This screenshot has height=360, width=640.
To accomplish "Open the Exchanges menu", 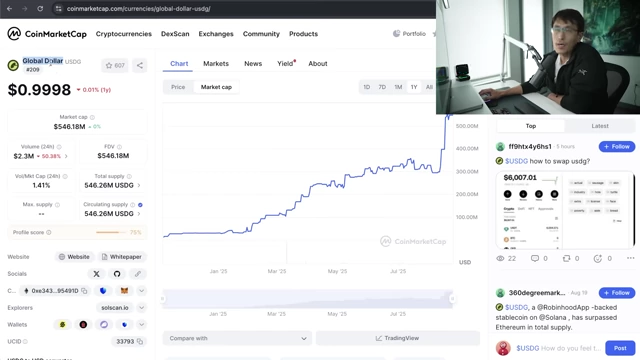I will coord(216,34).
